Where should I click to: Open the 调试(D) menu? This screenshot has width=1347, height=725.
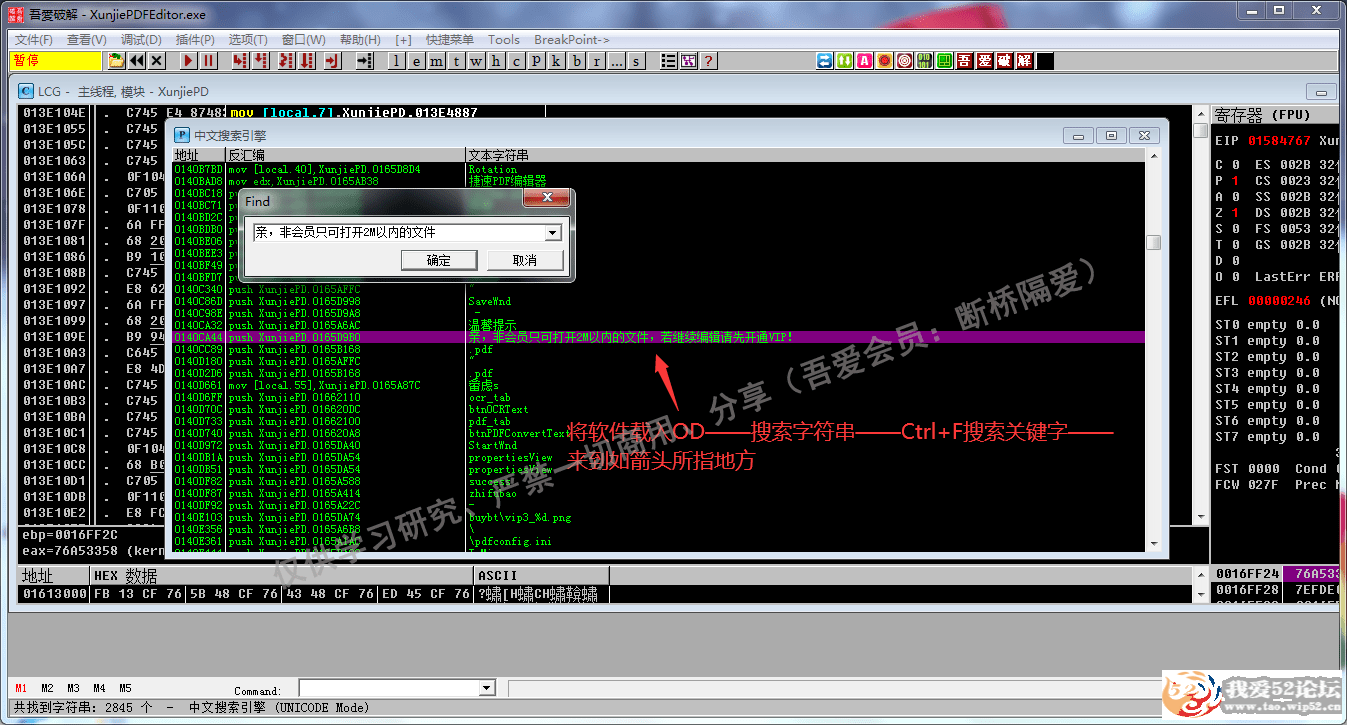(x=141, y=40)
